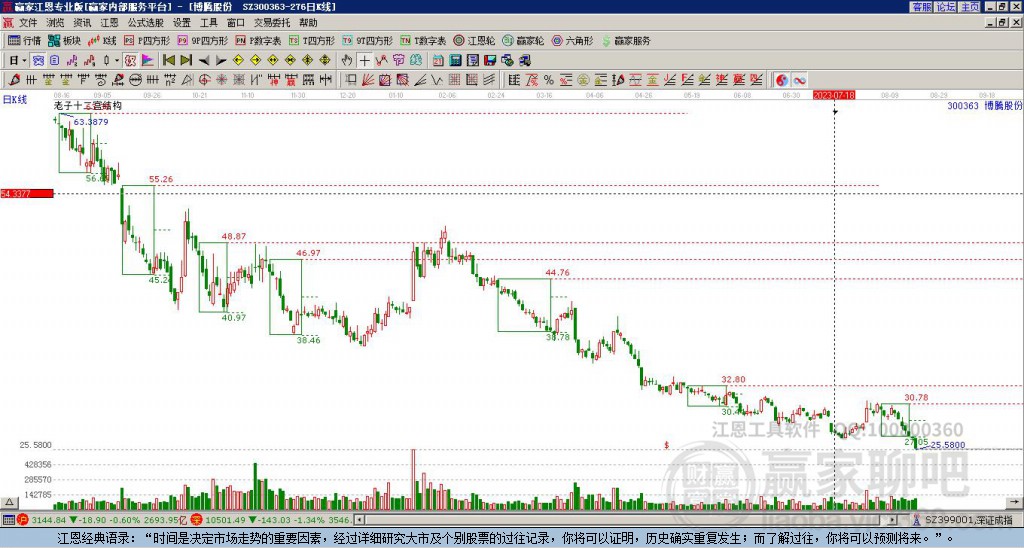Open the 六角形 tool
This screenshot has width=1024, height=548.
573,40
